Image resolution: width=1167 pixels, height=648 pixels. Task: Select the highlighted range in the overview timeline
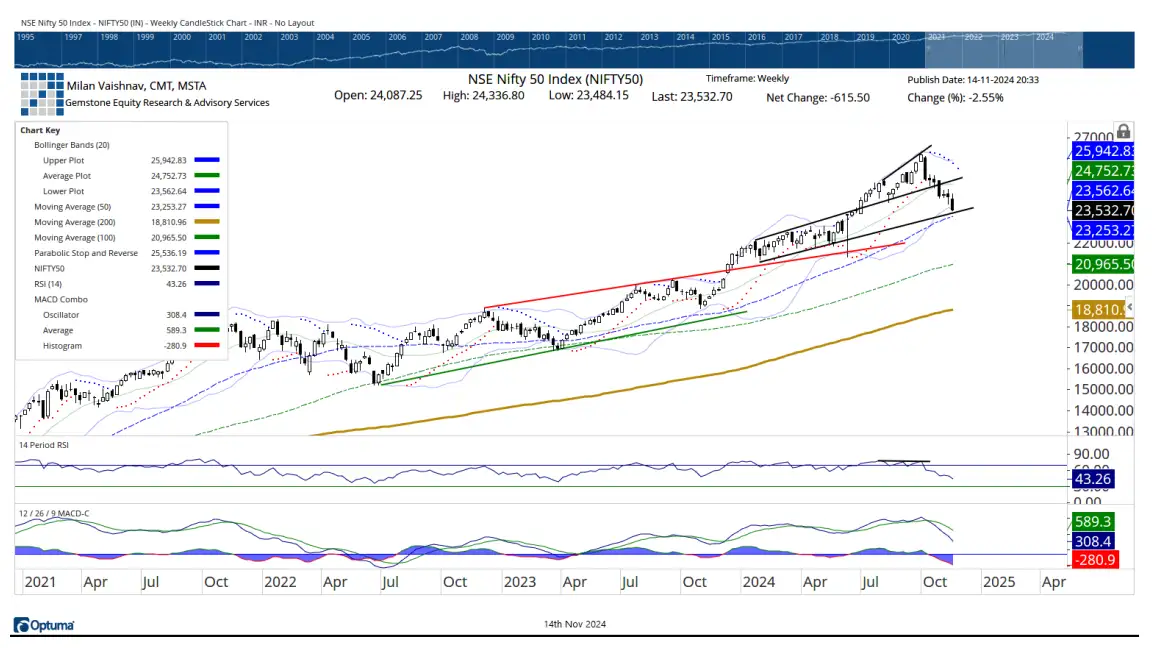[x=1003, y=51]
